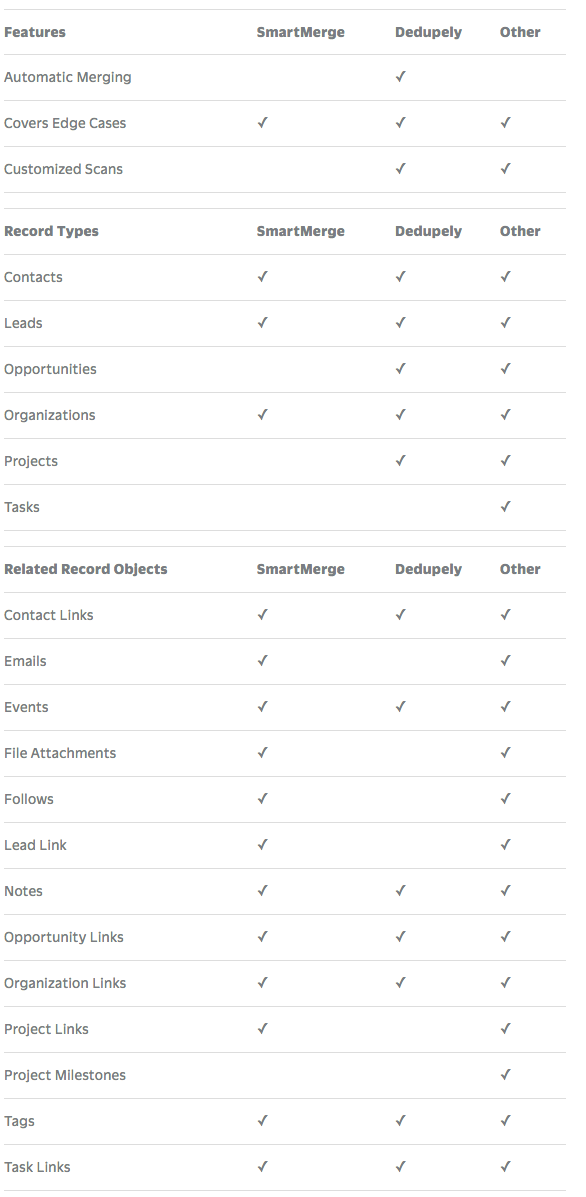Click SmartMerge checkmark in File Attachments row

(262, 752)
